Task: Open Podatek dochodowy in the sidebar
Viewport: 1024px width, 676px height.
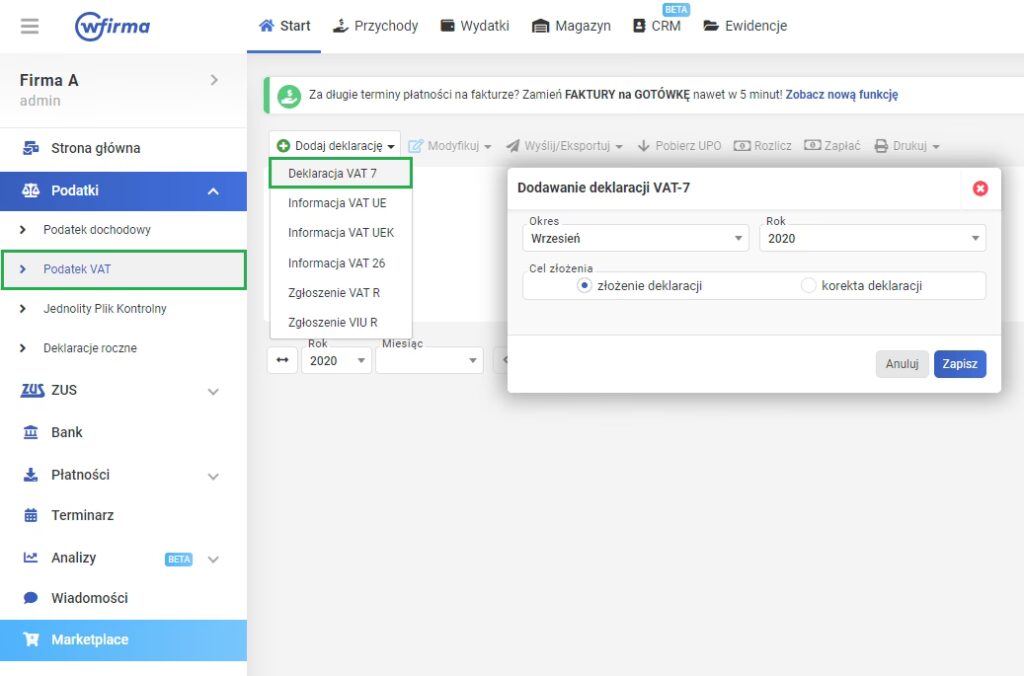Action: (x=97, y=230)
